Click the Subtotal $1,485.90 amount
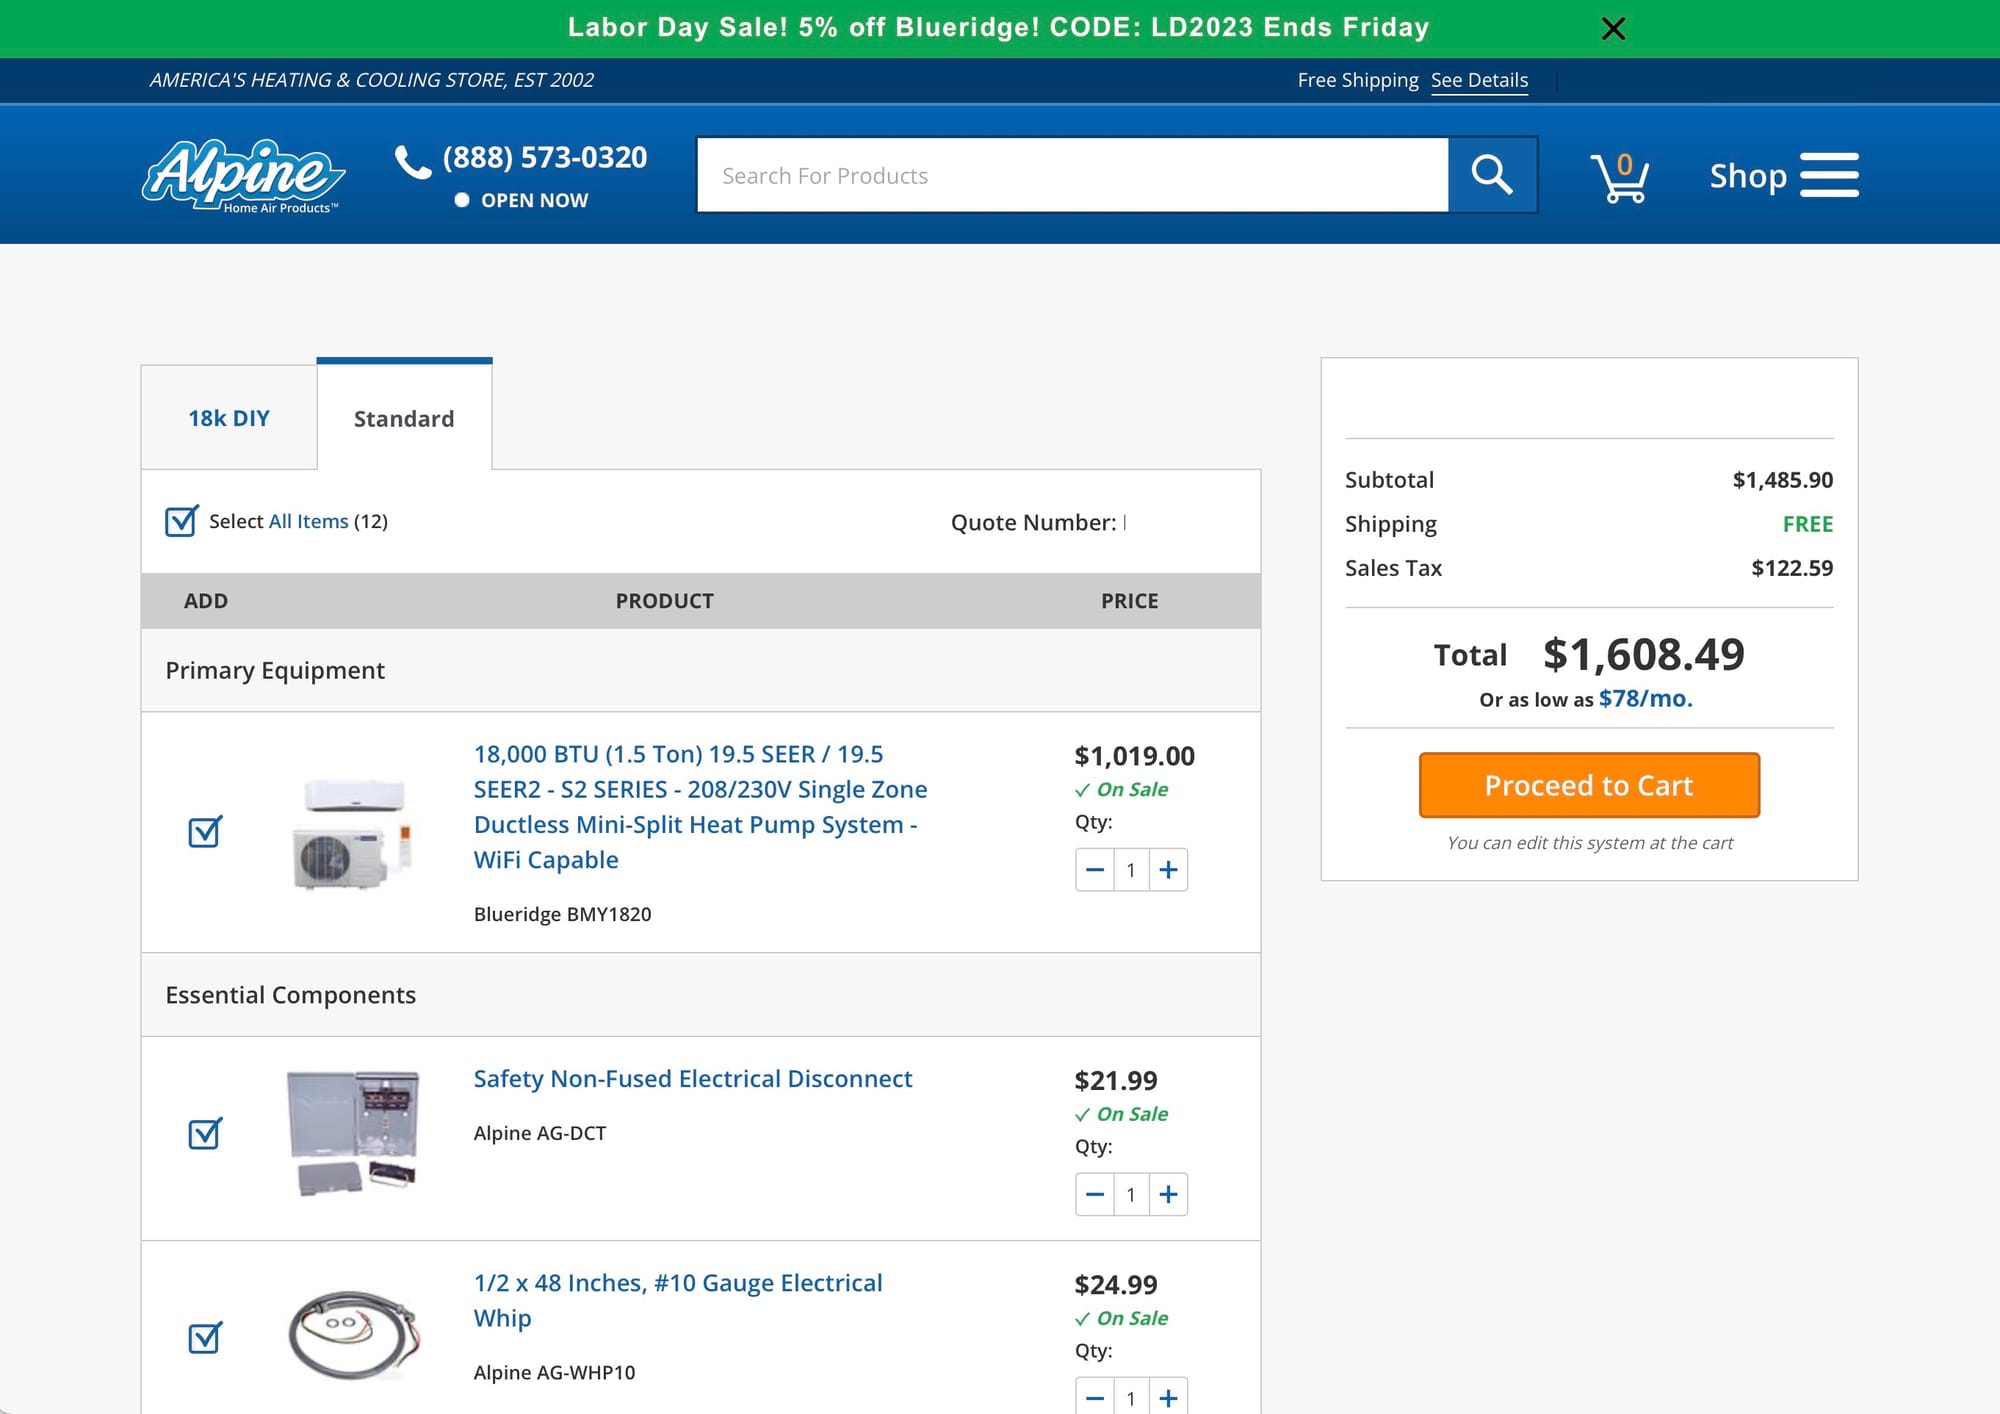This screenshot has height=1414, width=2000. coord(1783,480)
